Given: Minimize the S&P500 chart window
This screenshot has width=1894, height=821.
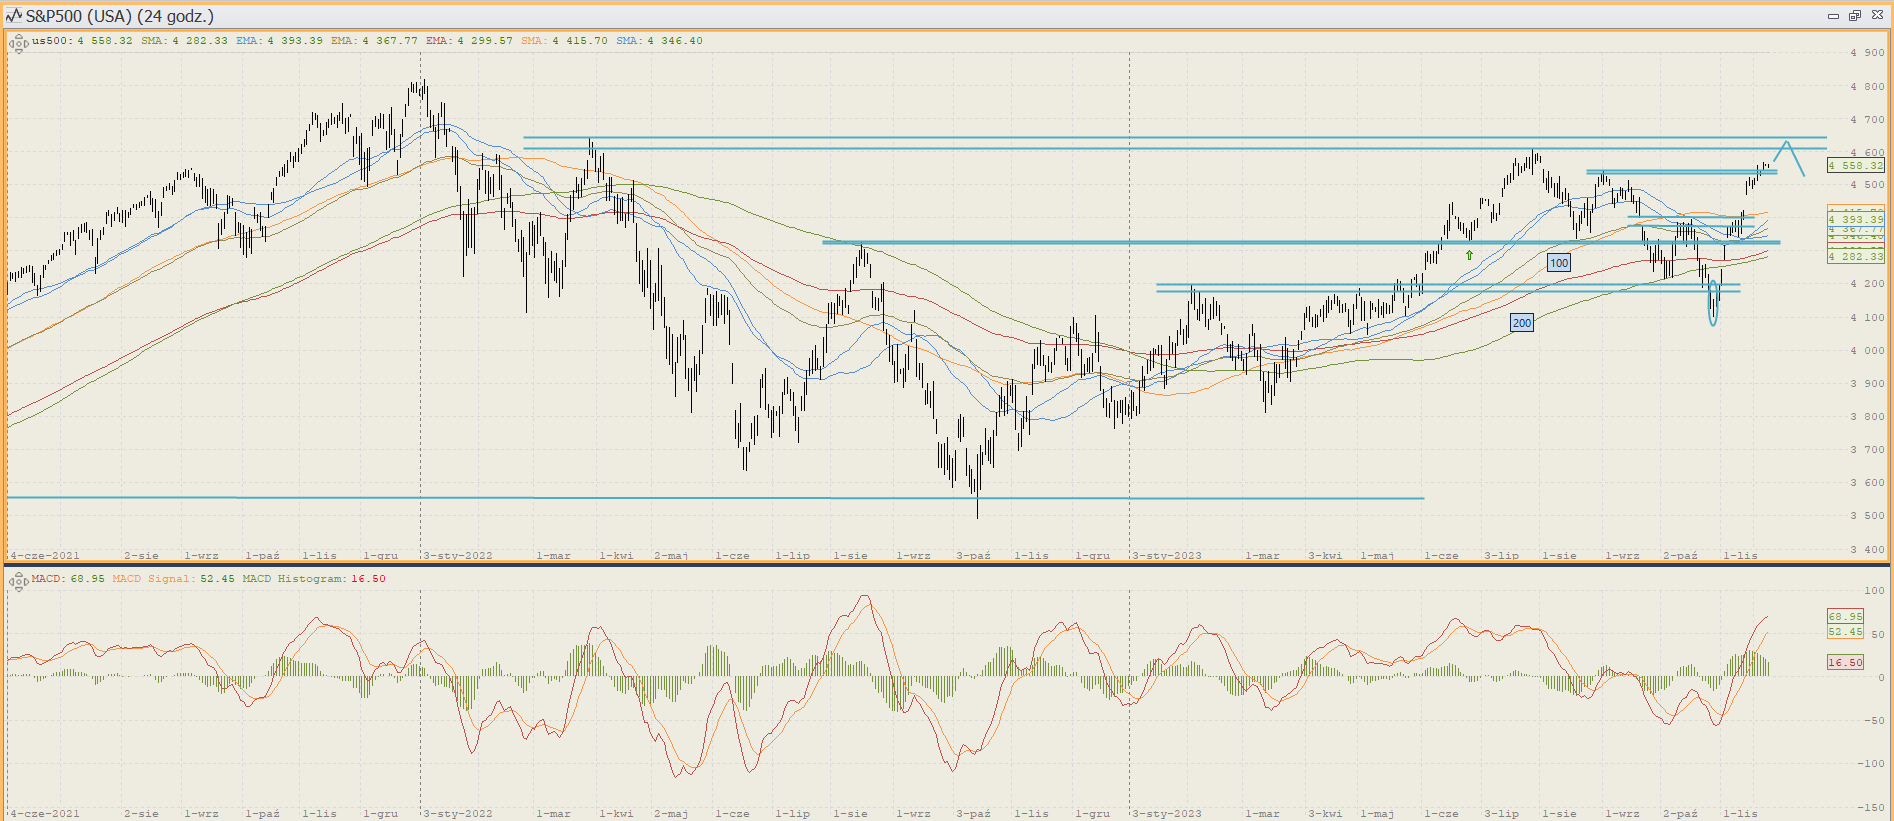Looking at the screenshot, I should click(1833, 16).
